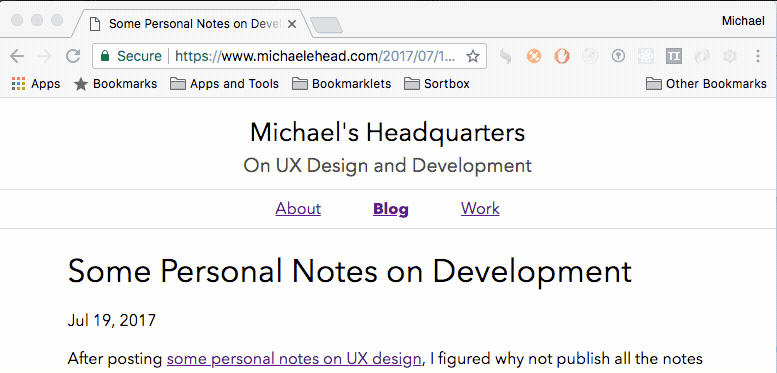Open the Apps grid shortcut
The height and width of the screenshot is (373, 777).
[36, 84]
